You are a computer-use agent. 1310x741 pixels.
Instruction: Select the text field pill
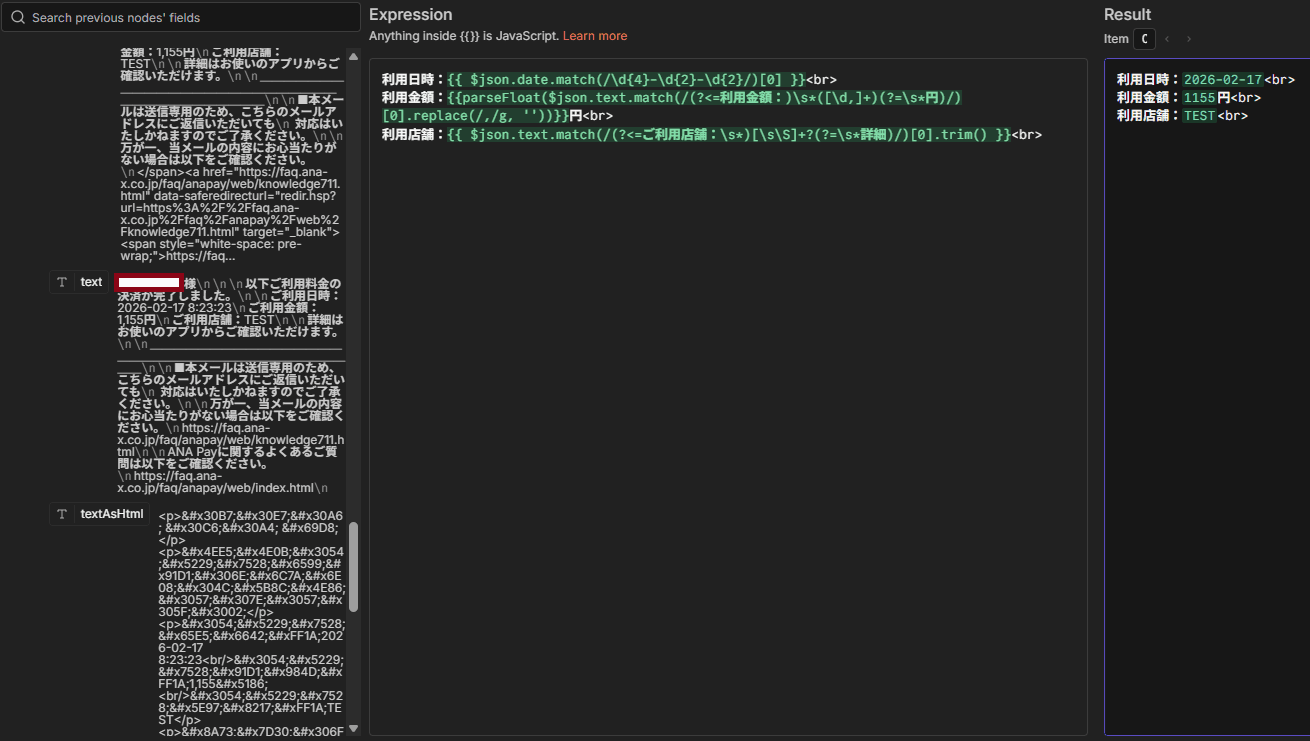91,282
